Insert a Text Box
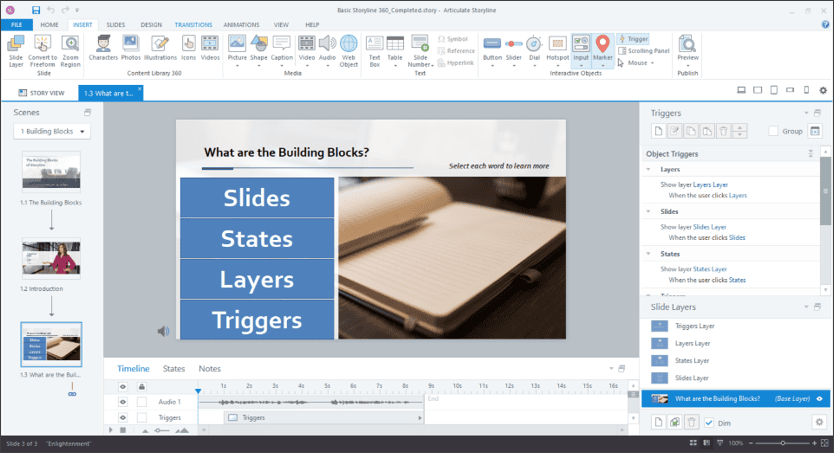834x453 pixels. pyautogui.click(x=374, y=48)
